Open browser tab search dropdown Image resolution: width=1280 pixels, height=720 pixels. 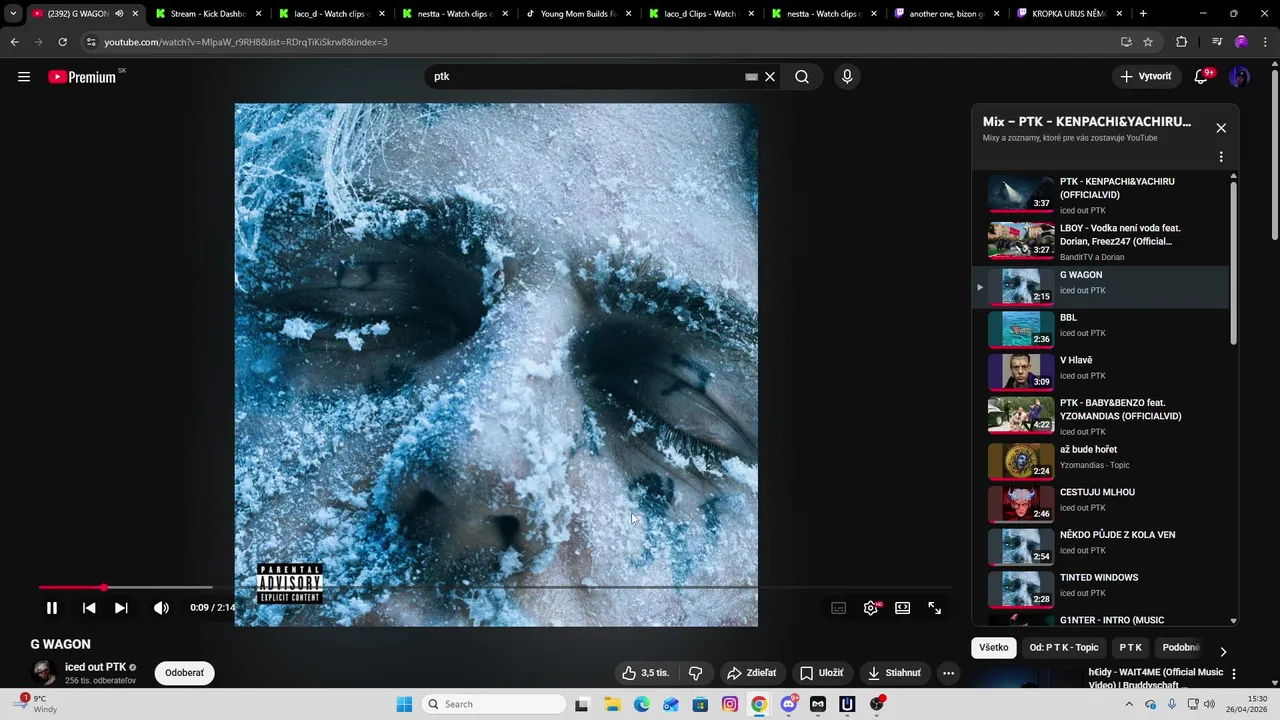(x=13, y=14)
